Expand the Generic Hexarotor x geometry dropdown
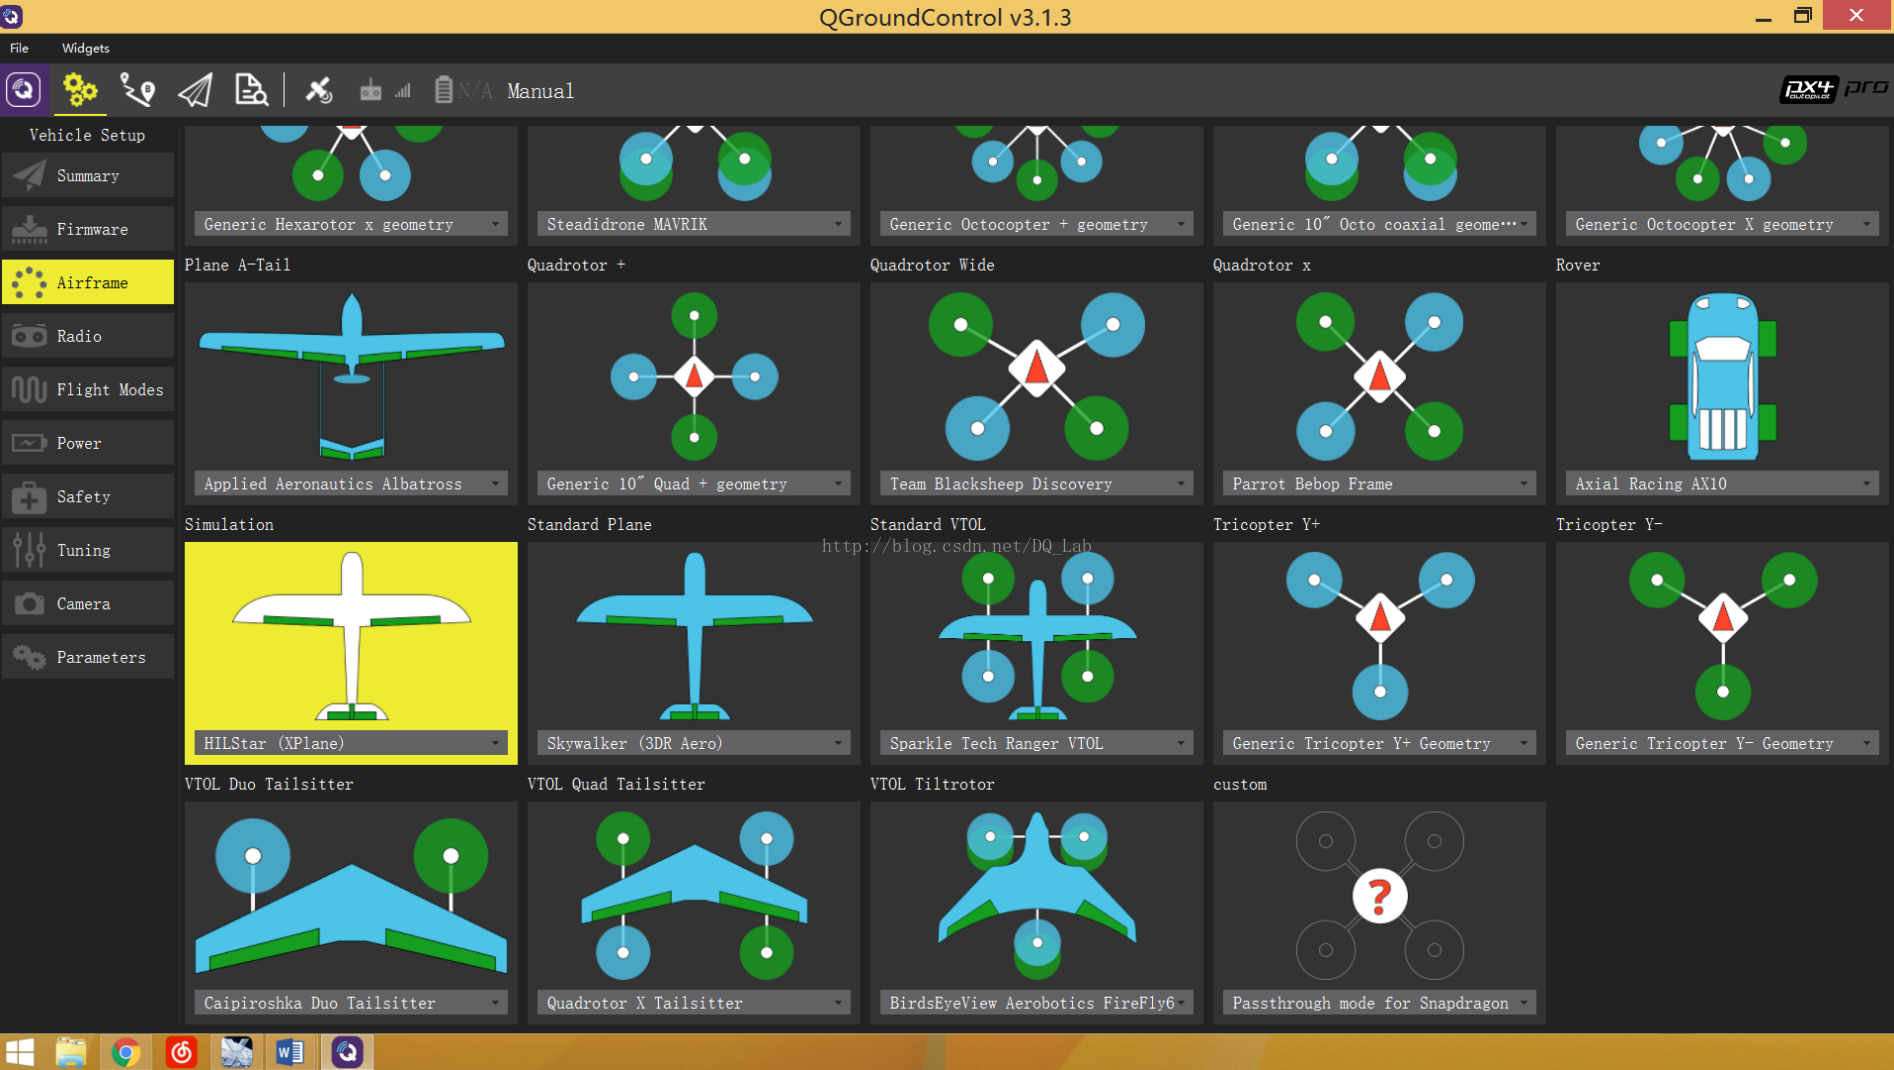This screenshot has width=1894, height=1070. coord(351,224)
